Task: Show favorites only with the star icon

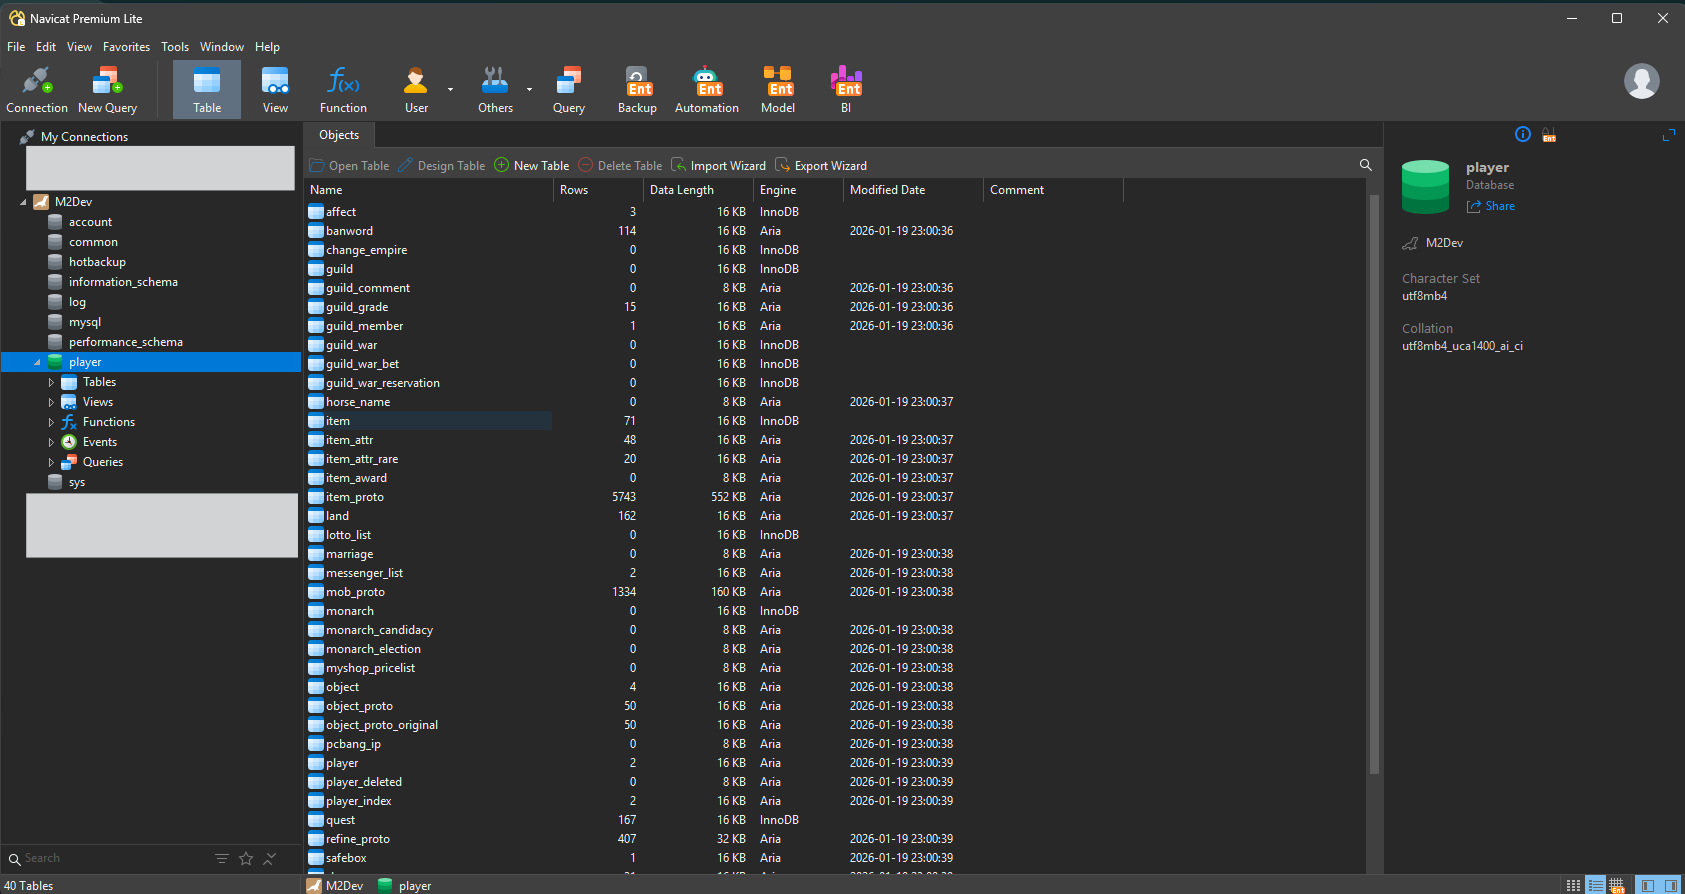Action: 246,858
